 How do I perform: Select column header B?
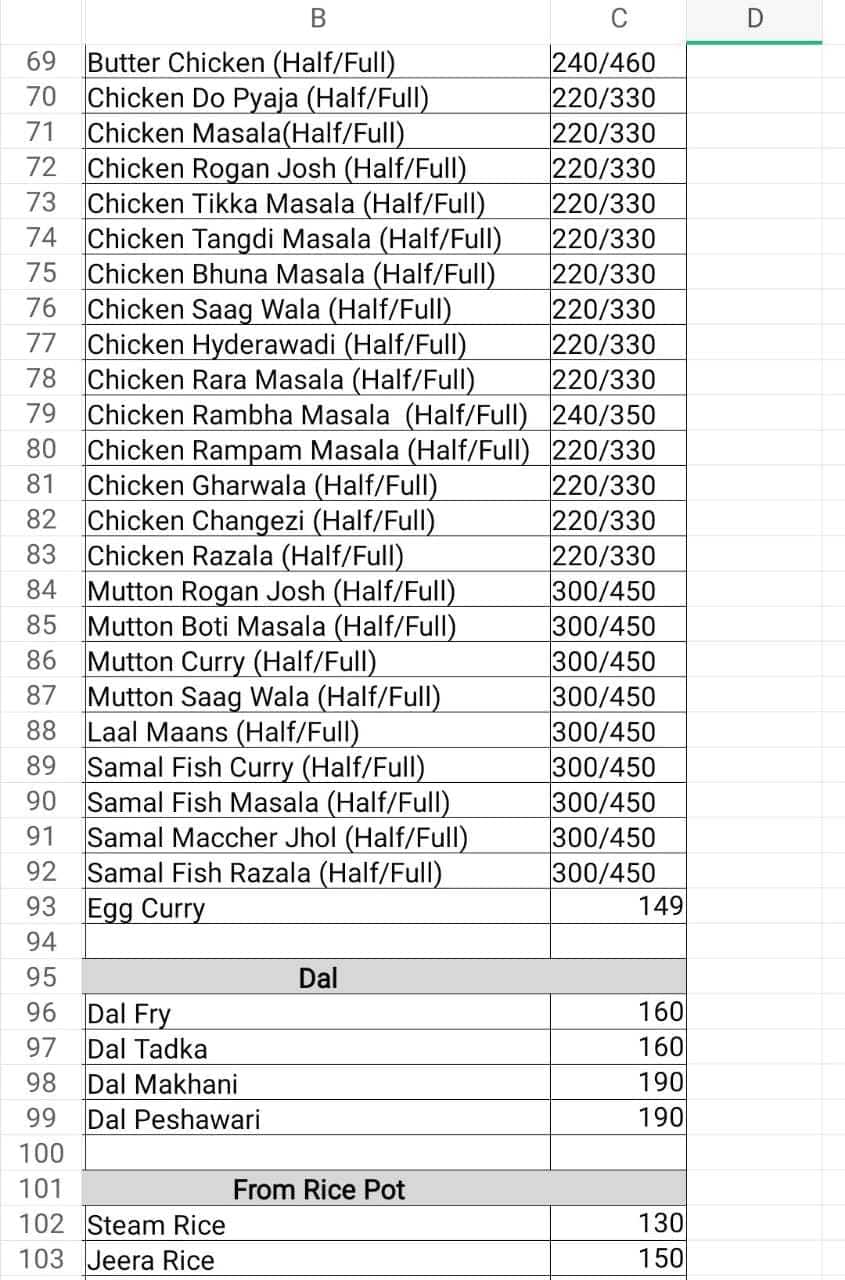[x=316, y=18]
